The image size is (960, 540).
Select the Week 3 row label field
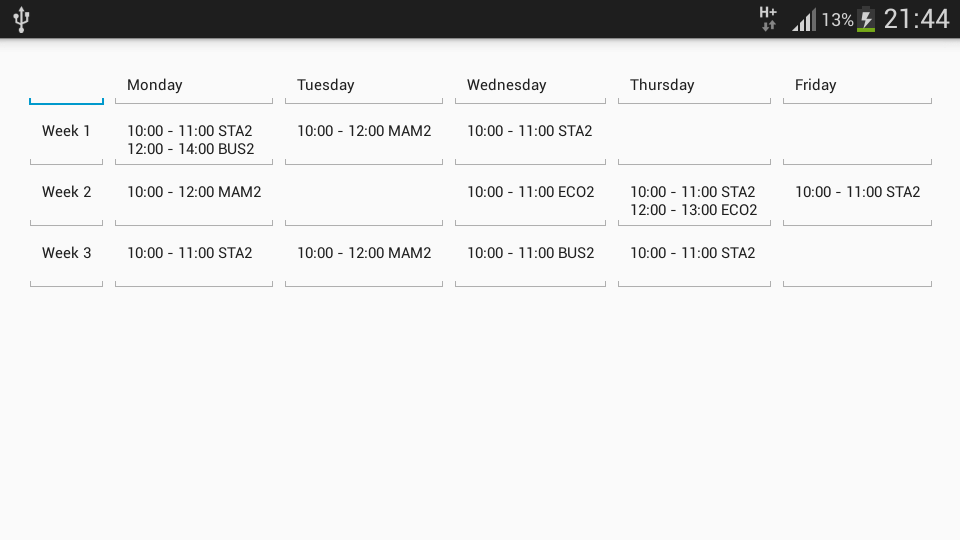click(66, 262)
